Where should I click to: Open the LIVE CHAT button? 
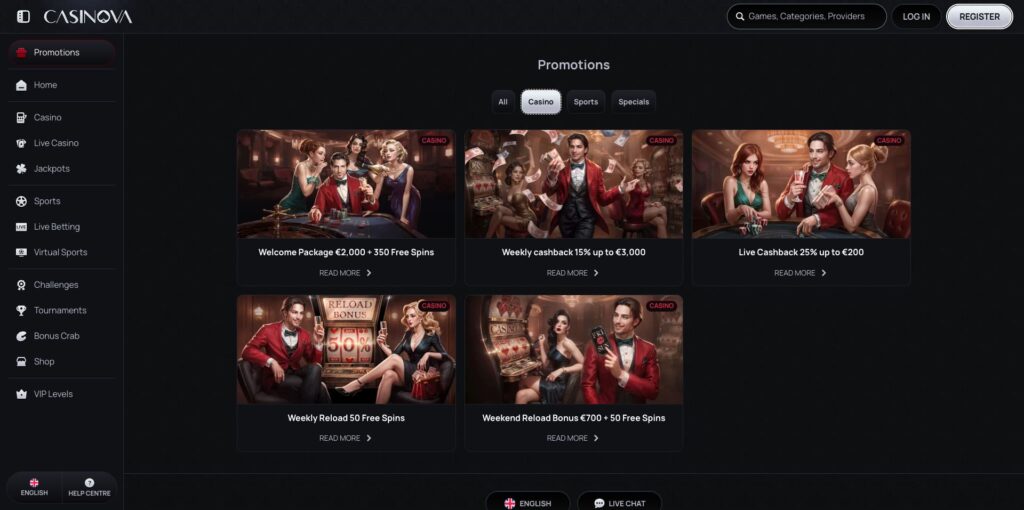pyautogui.click(x=619, y=503)
